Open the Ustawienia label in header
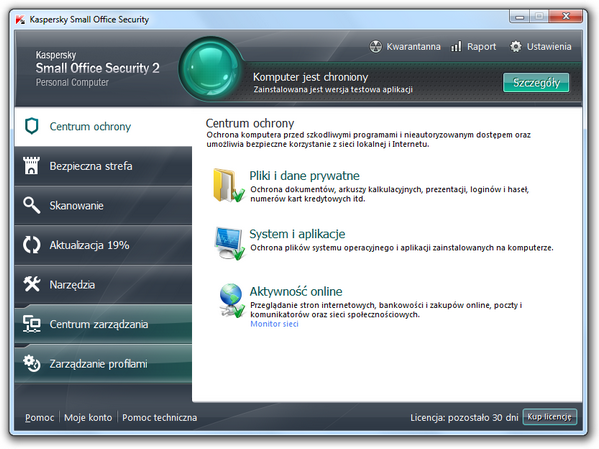The image size is (599, 449). pyautogui.click(x=549, y=47)
